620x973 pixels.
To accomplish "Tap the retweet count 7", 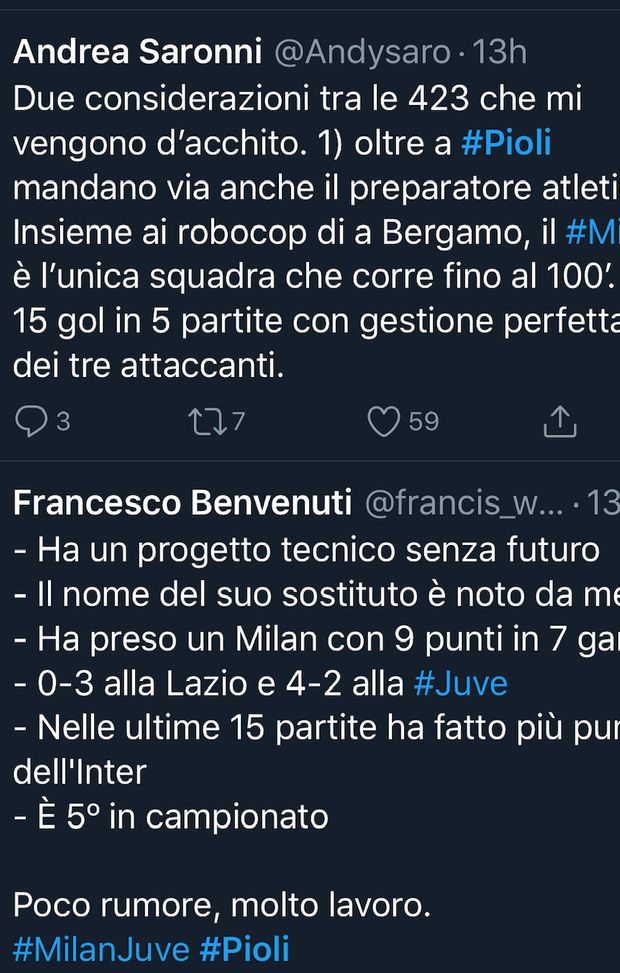I will [238, 422].
